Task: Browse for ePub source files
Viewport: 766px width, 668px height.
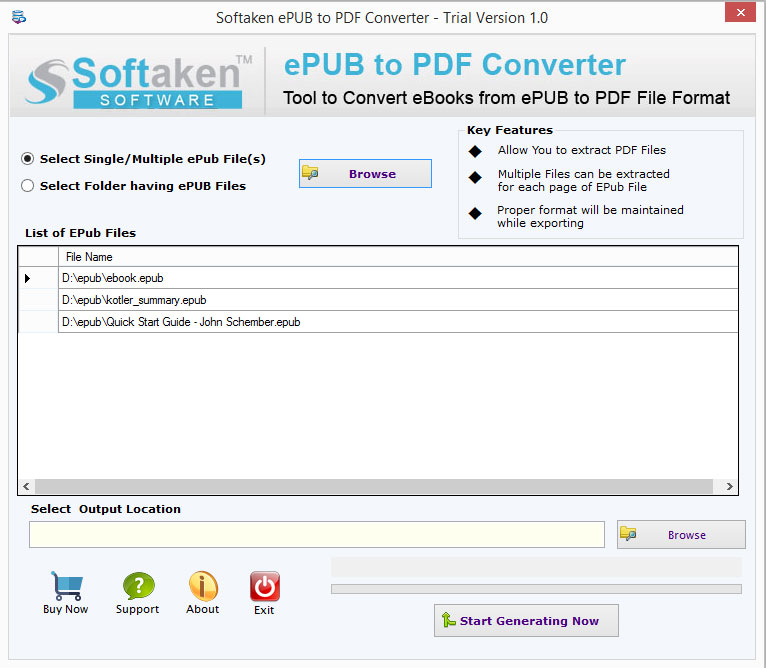Action: tap(365, 174)
